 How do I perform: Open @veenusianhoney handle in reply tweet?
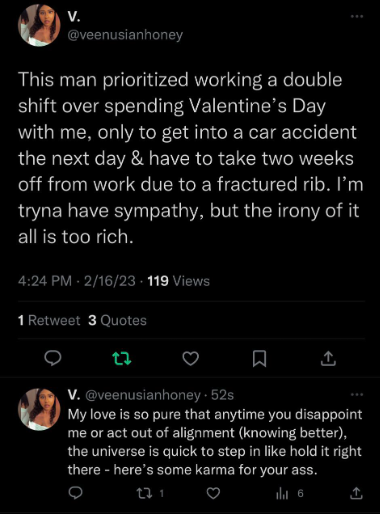coord(143,395)
